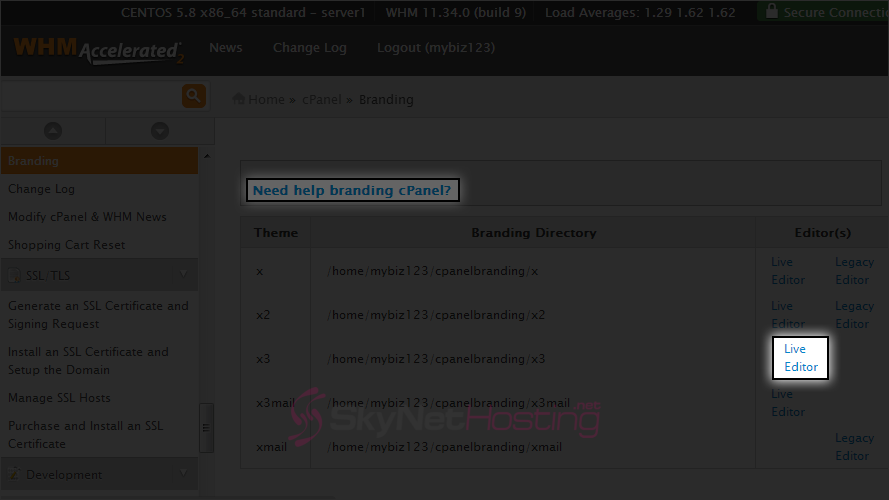
Task: Click Need help branding cPanel? link
Action: click(352, 190)
